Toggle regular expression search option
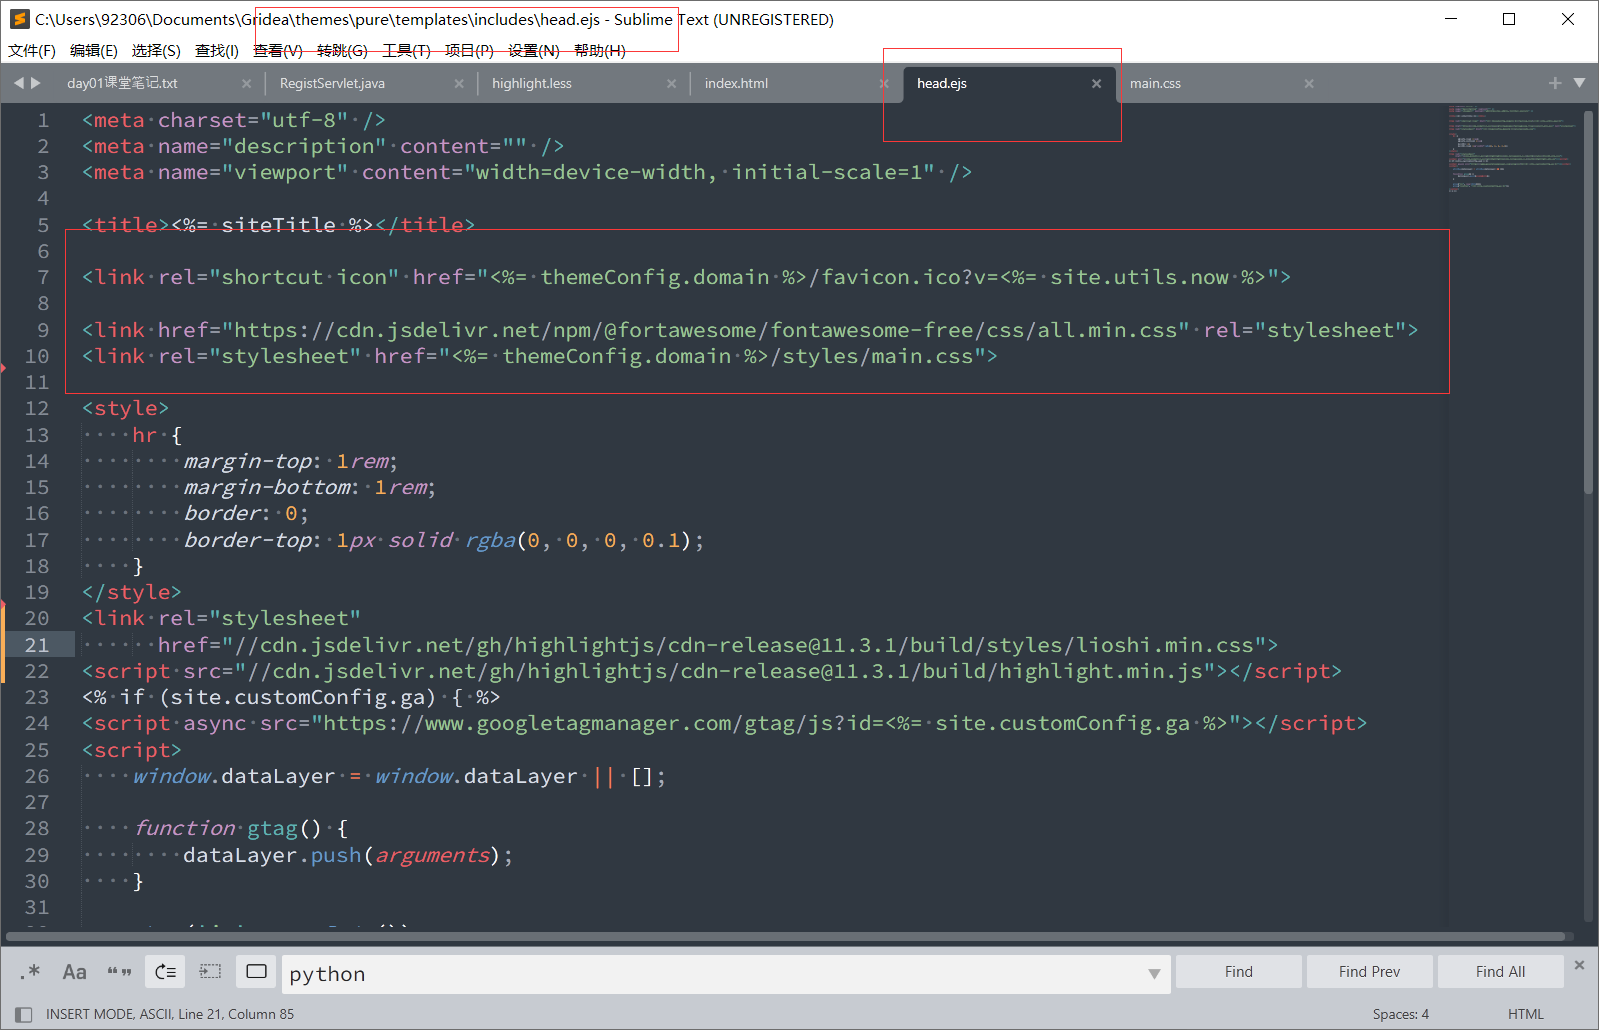Viewport: 1599px width, 1030px height. (x=30, y=971)
